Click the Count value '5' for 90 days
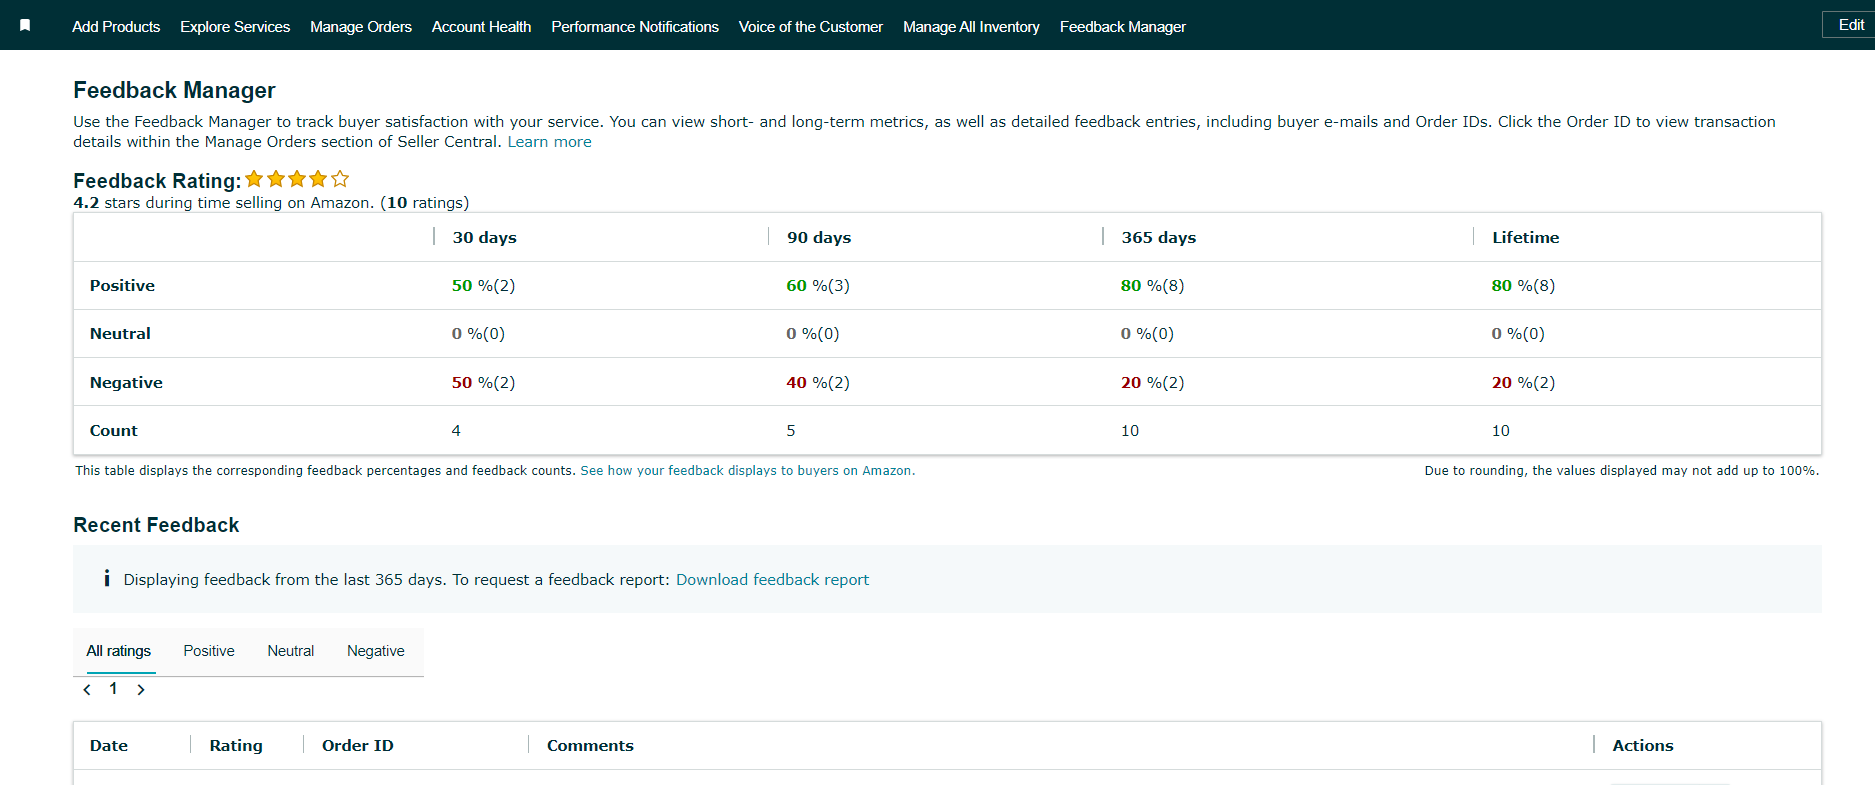Viewport: 1875px width, 785px height. (791, 431)
